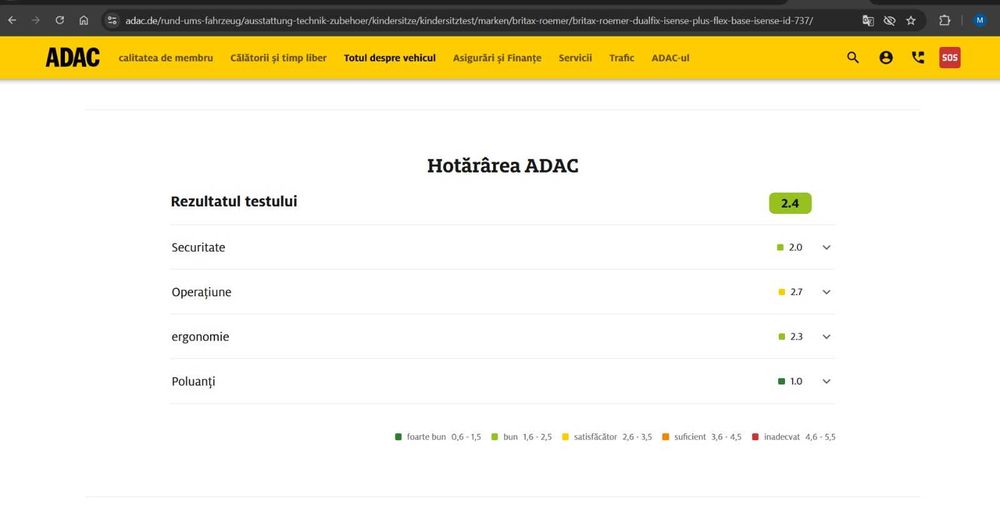Open the Google Translate icon

[868, 20]
